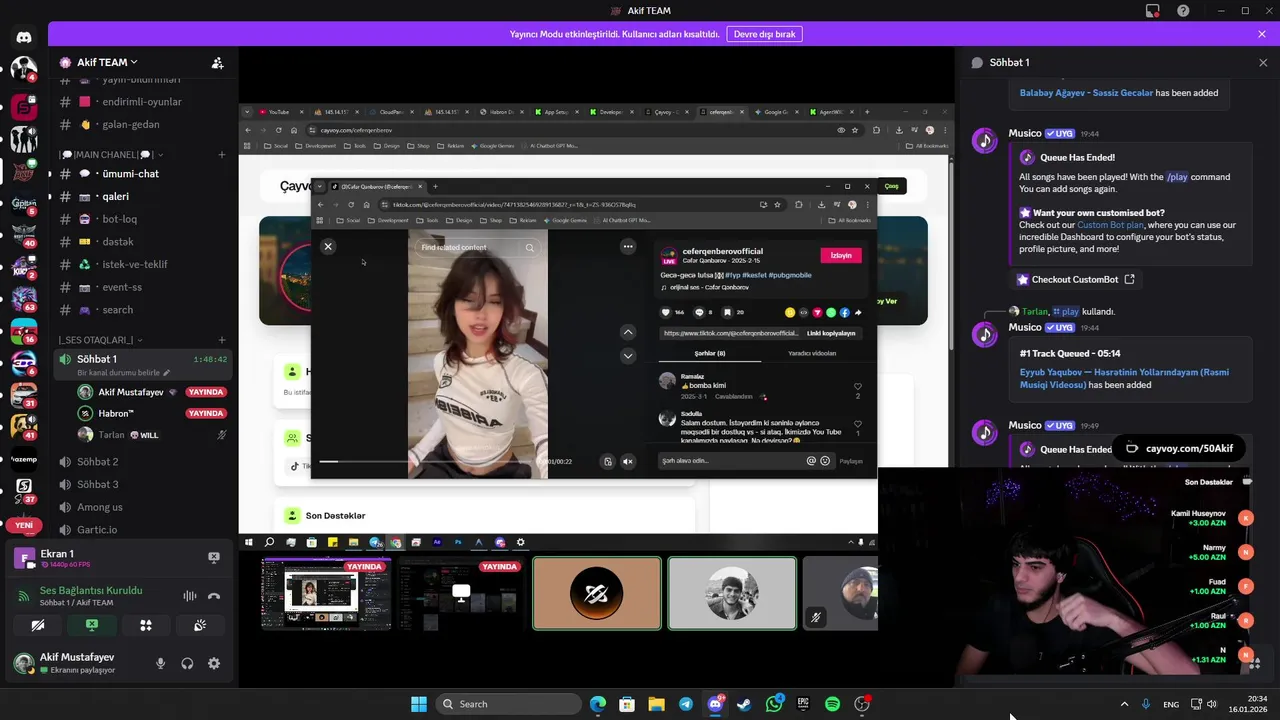Open WhatsApp from taskbar
The height and width of the screenshot is (720, 1280).
pyautogui.click(x=774, y=704)
